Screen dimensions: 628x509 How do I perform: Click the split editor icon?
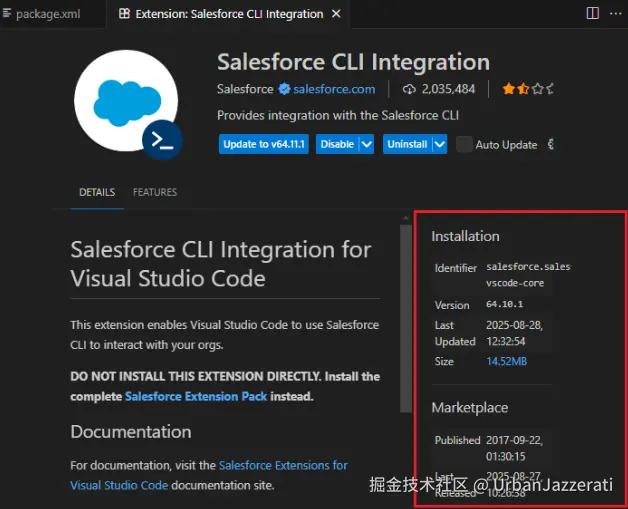point(593,14)
